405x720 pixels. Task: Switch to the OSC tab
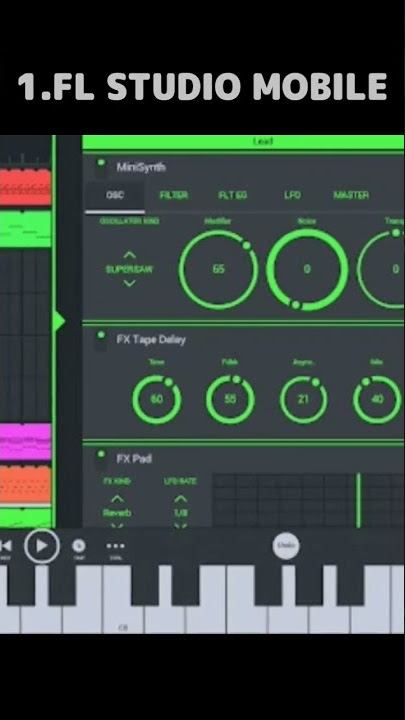pos(115,196)
